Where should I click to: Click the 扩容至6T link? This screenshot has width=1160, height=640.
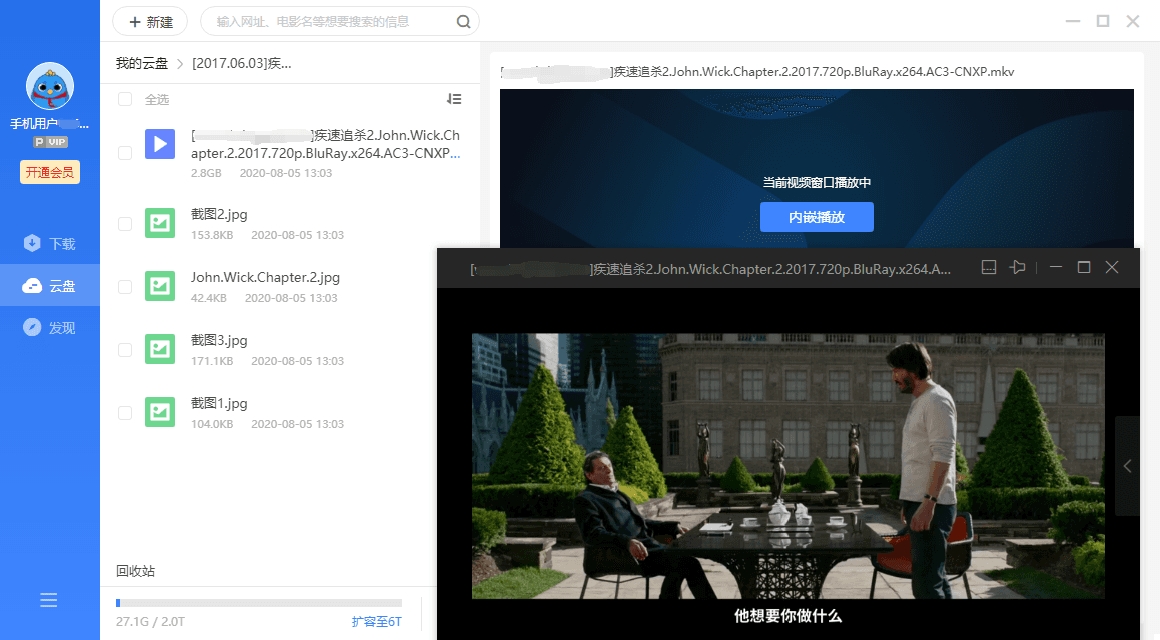[x=376, y=621]
